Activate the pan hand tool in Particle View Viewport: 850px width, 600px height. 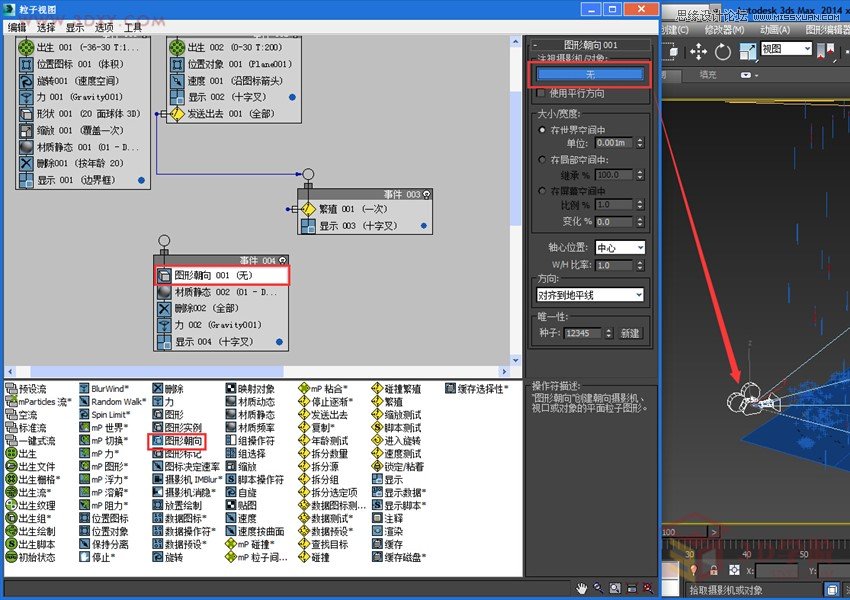click(x=581, y=588)
